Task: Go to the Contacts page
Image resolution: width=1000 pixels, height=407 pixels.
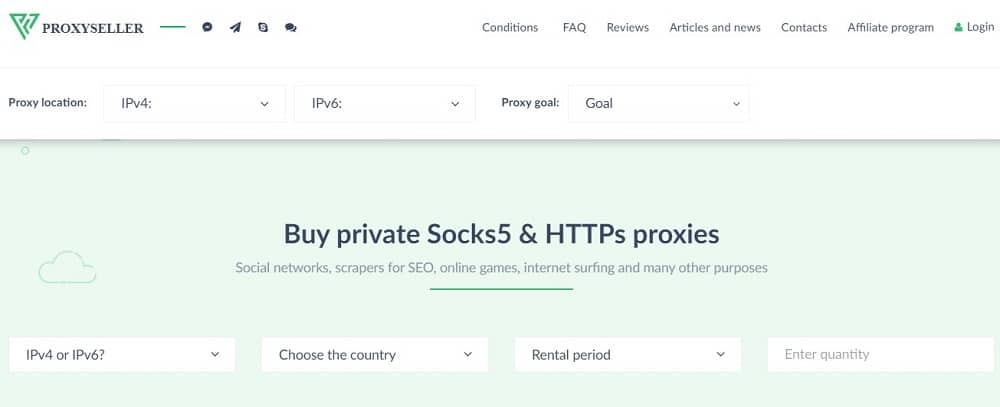Action: pyautogui.click(x=804, y=27)
